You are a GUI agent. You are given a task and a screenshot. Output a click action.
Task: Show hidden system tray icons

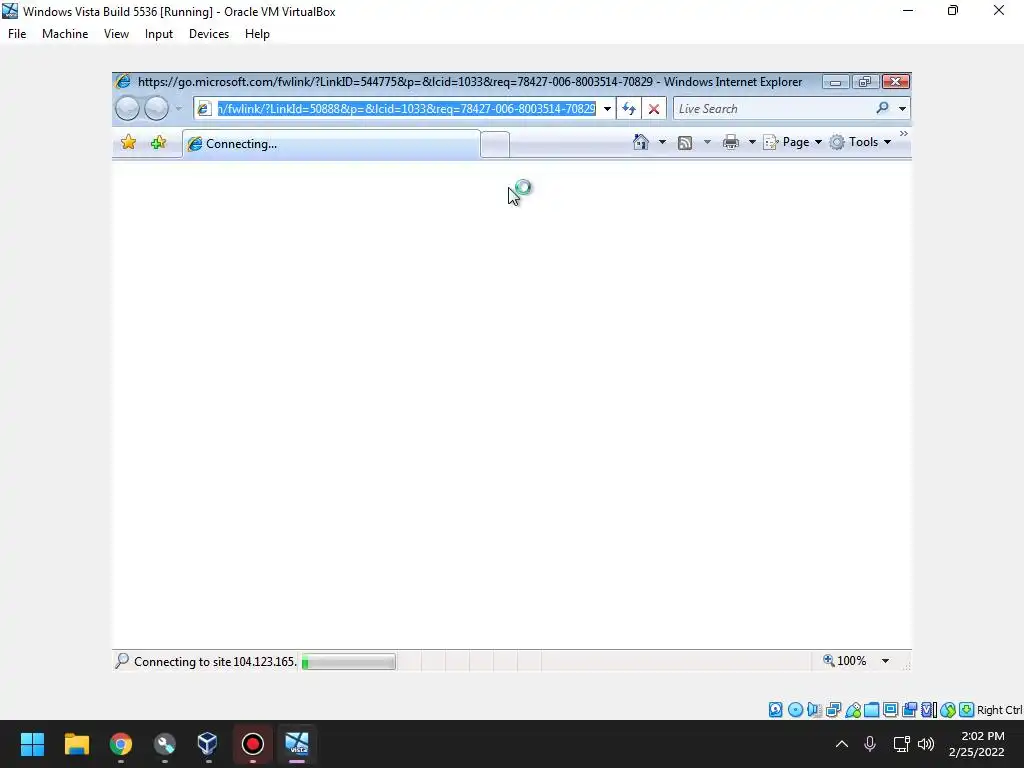842,744
